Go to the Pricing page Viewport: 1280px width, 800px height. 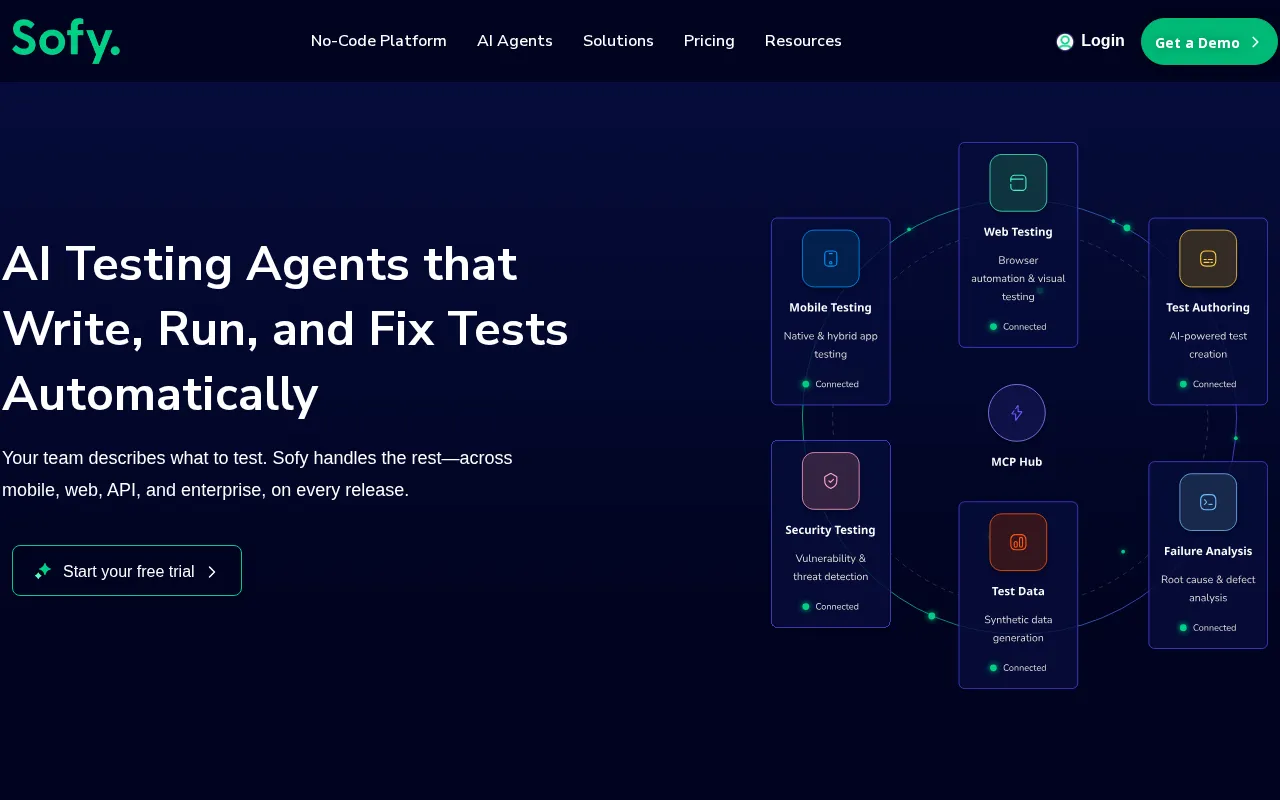pyautogui.click(x=709, y=41)
